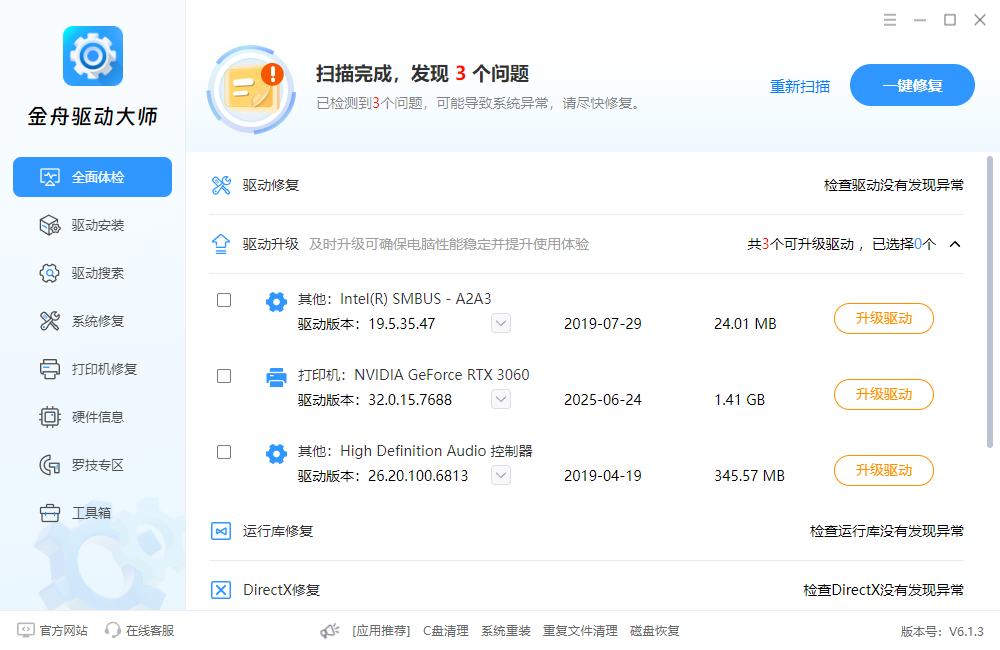Click the 在线客服 headset icon
This screenshot has width=1000, height=650.
tap(113, 630)
